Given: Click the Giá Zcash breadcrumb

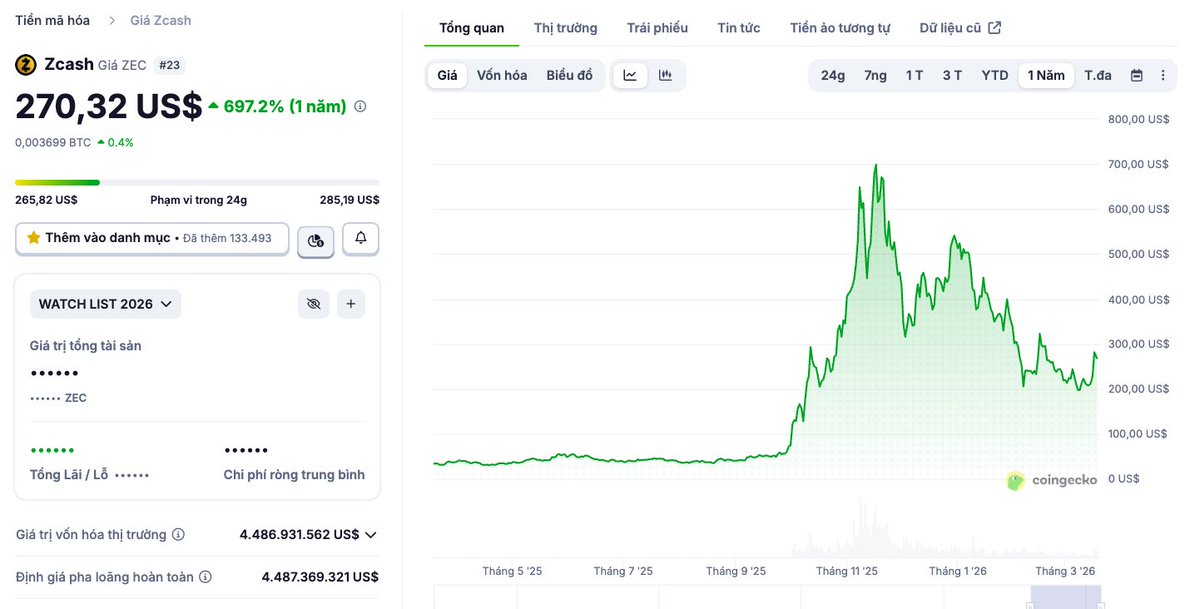Looking at the screenshot, I should pos(161,20).
